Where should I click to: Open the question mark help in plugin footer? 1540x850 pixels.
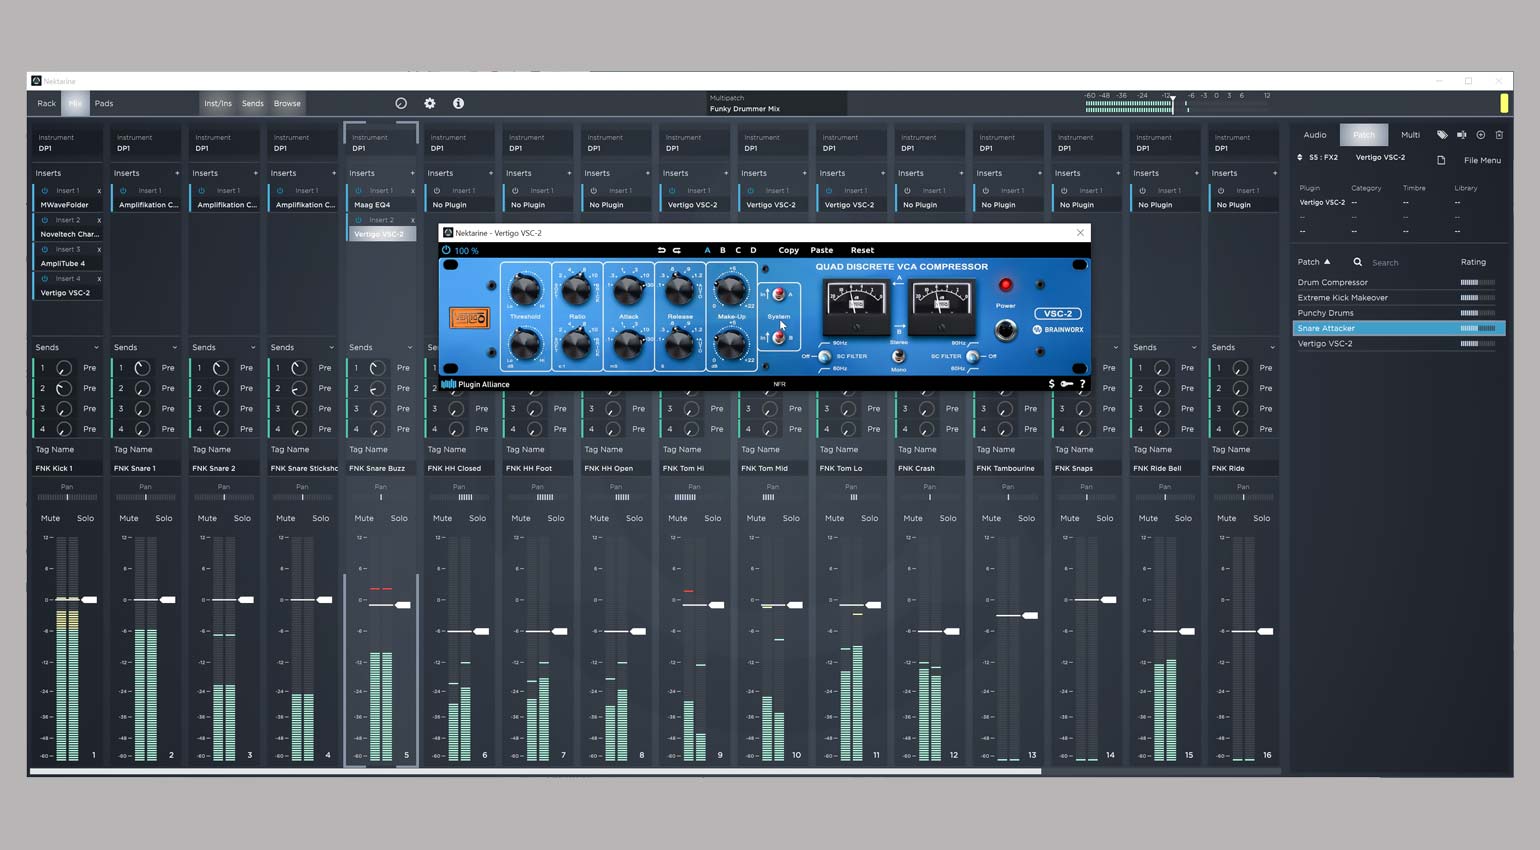click(x=1082, y=384)
